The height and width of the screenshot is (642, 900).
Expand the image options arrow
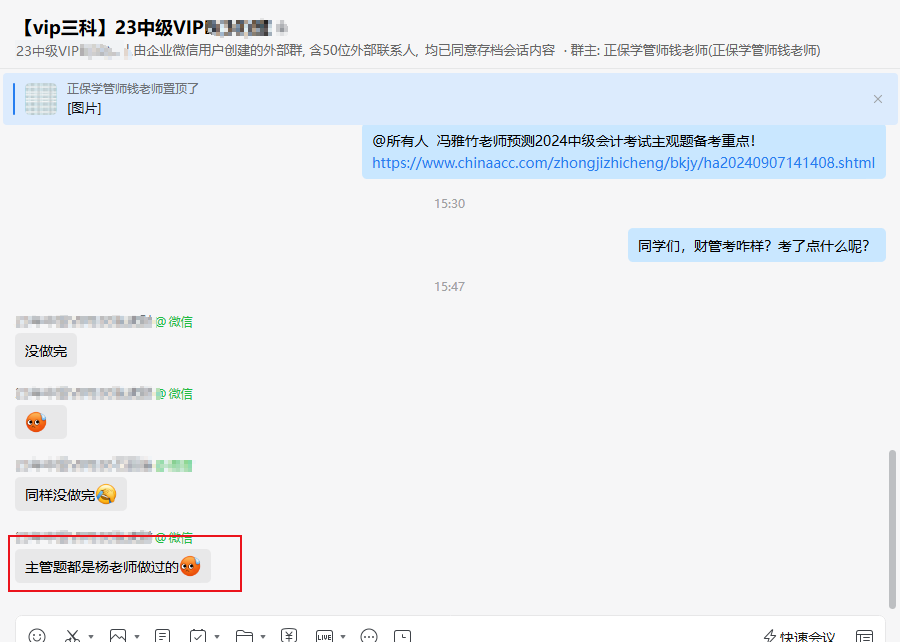coord(137,636)
